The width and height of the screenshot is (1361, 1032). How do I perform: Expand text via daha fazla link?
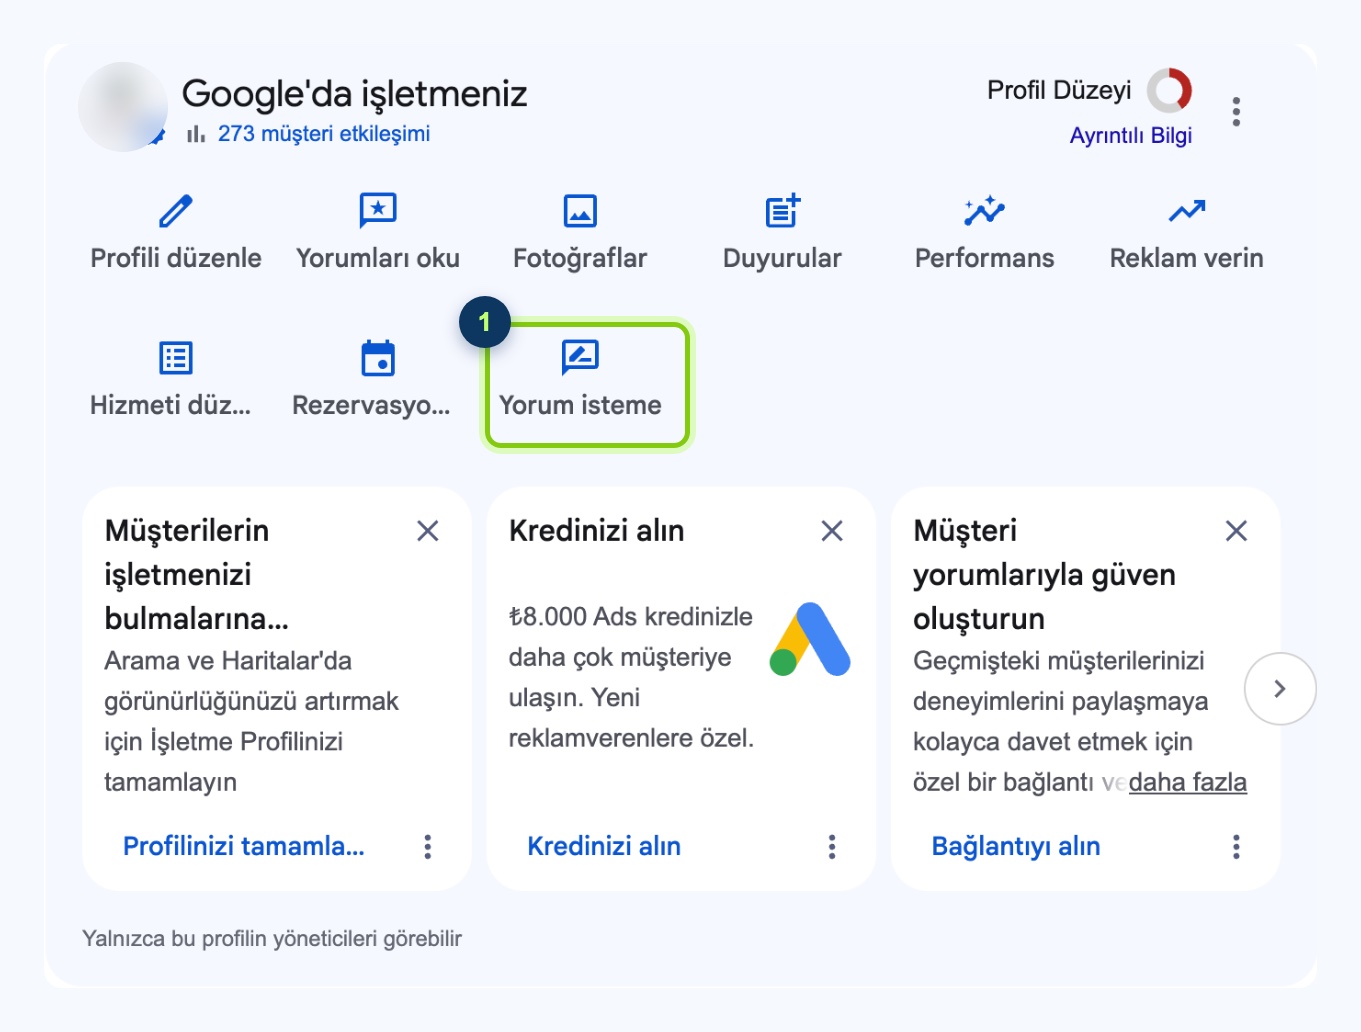coord(1188,782)
